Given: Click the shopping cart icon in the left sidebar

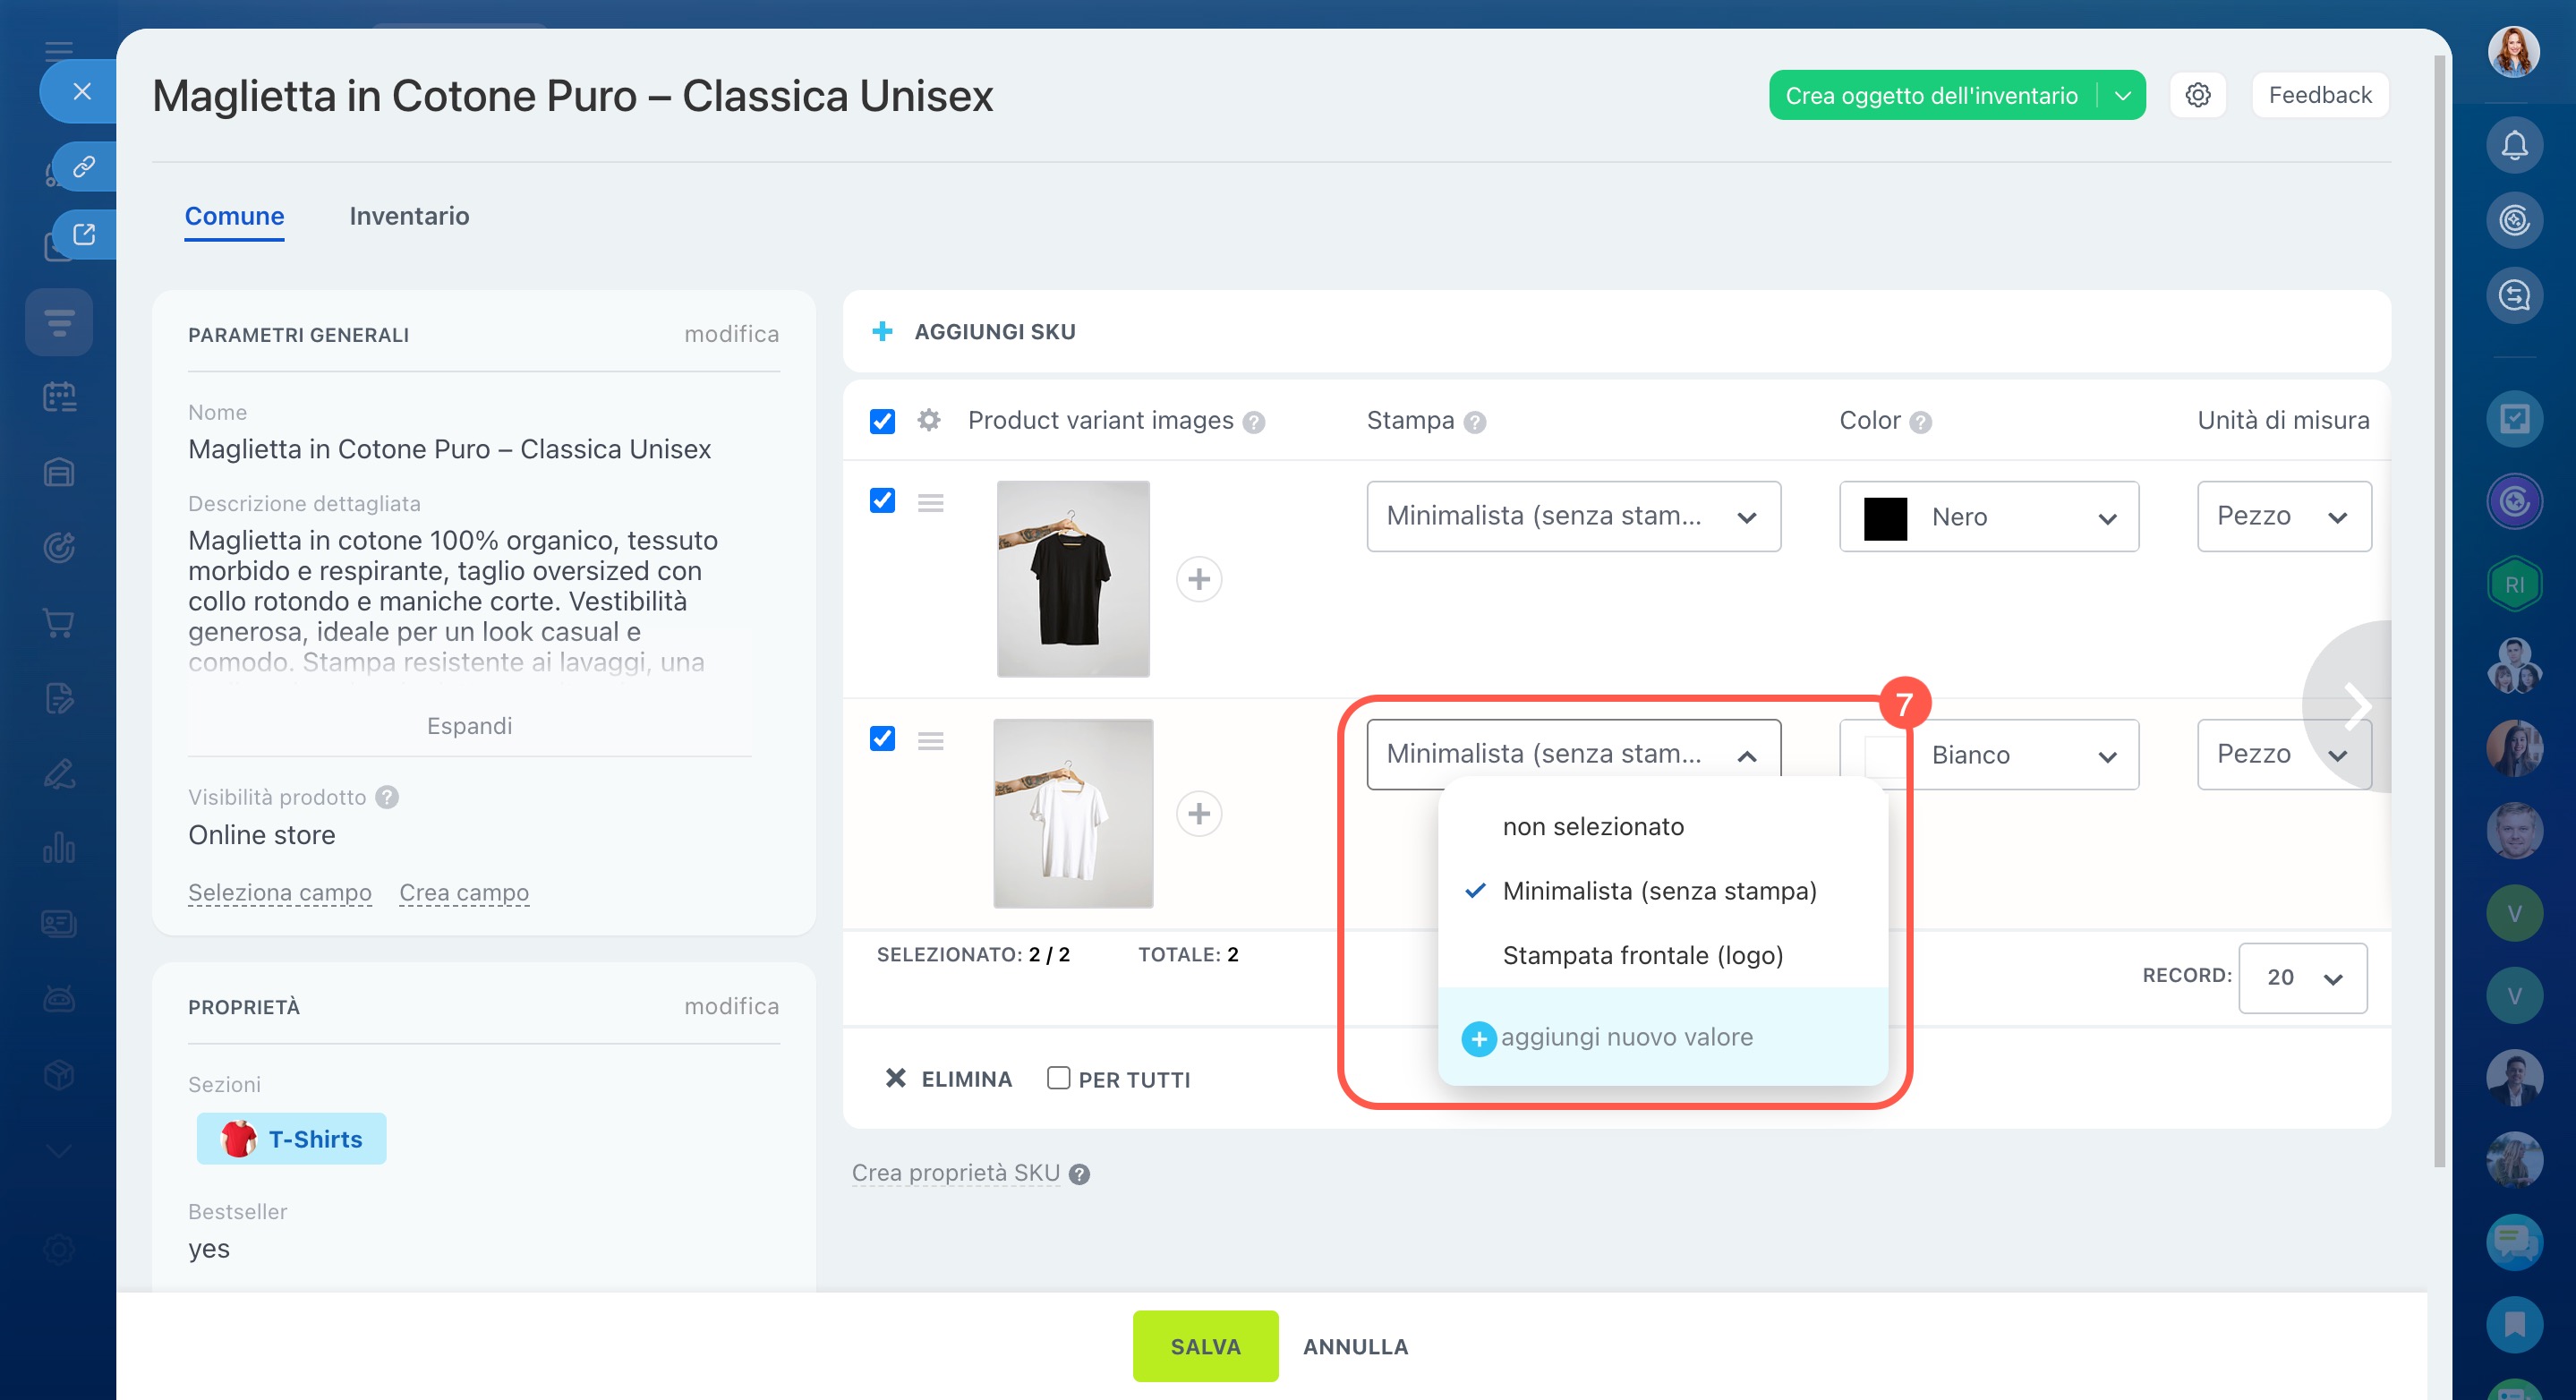Looking at the screenshot, I should coord(59,623).
